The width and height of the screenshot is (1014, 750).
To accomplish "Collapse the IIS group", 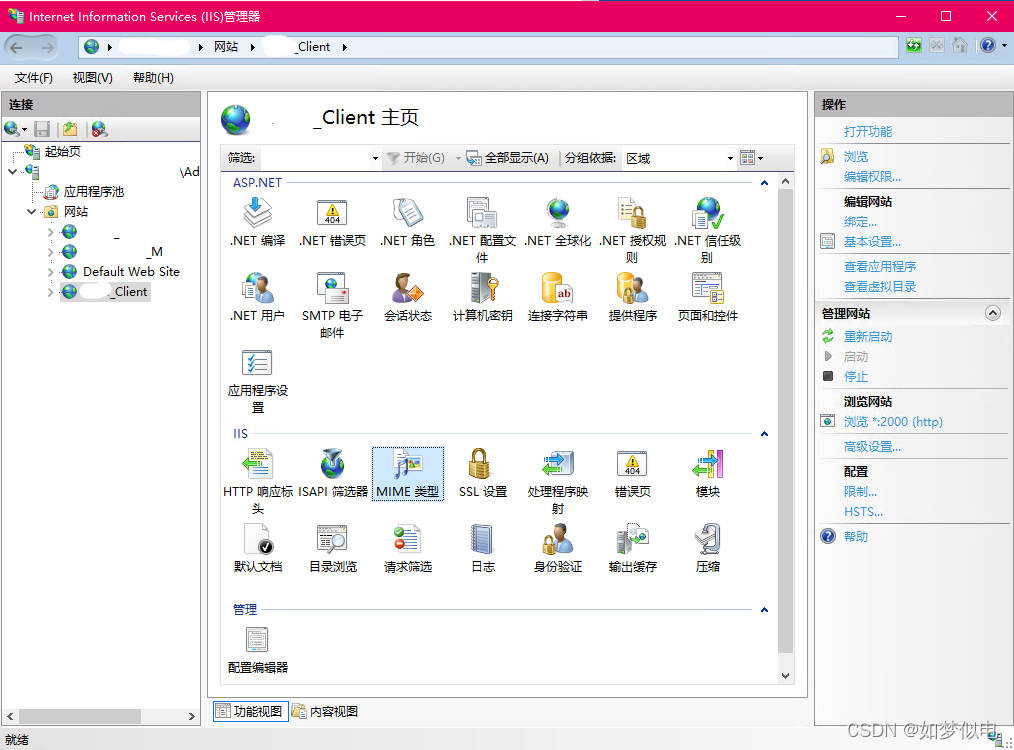I will tap(764, 434).
